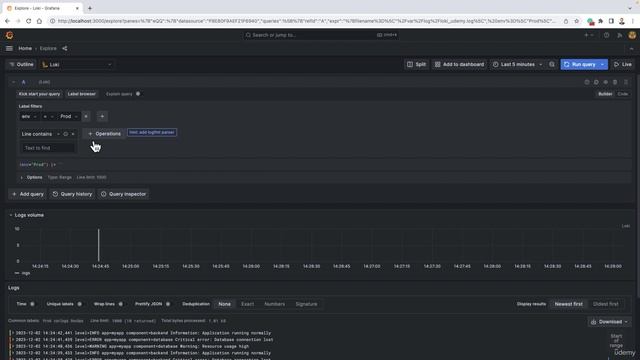Image resolution: width=640 pixels, height=360 pixels.
Task: Open the news feed icon
Action: [620, 35]
